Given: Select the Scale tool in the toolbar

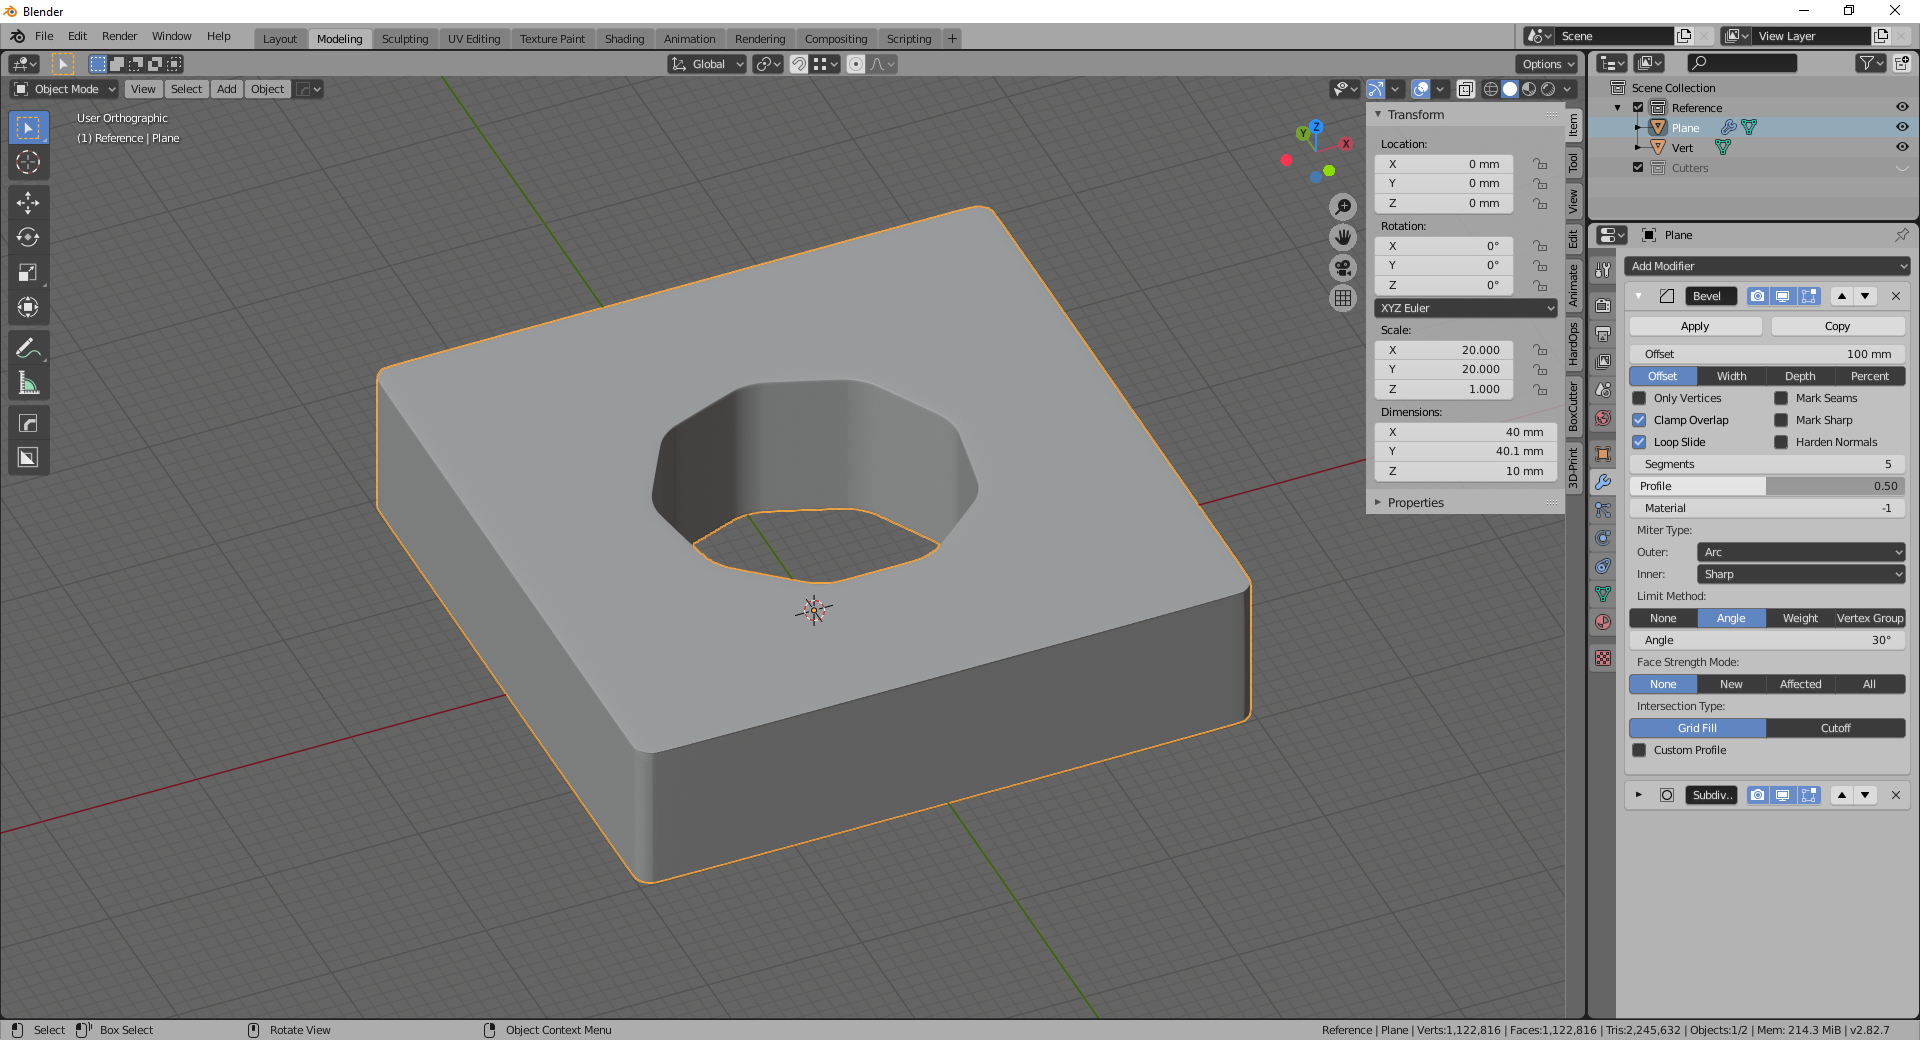Looking at the screenshot, I should click(x=28, y=273).
